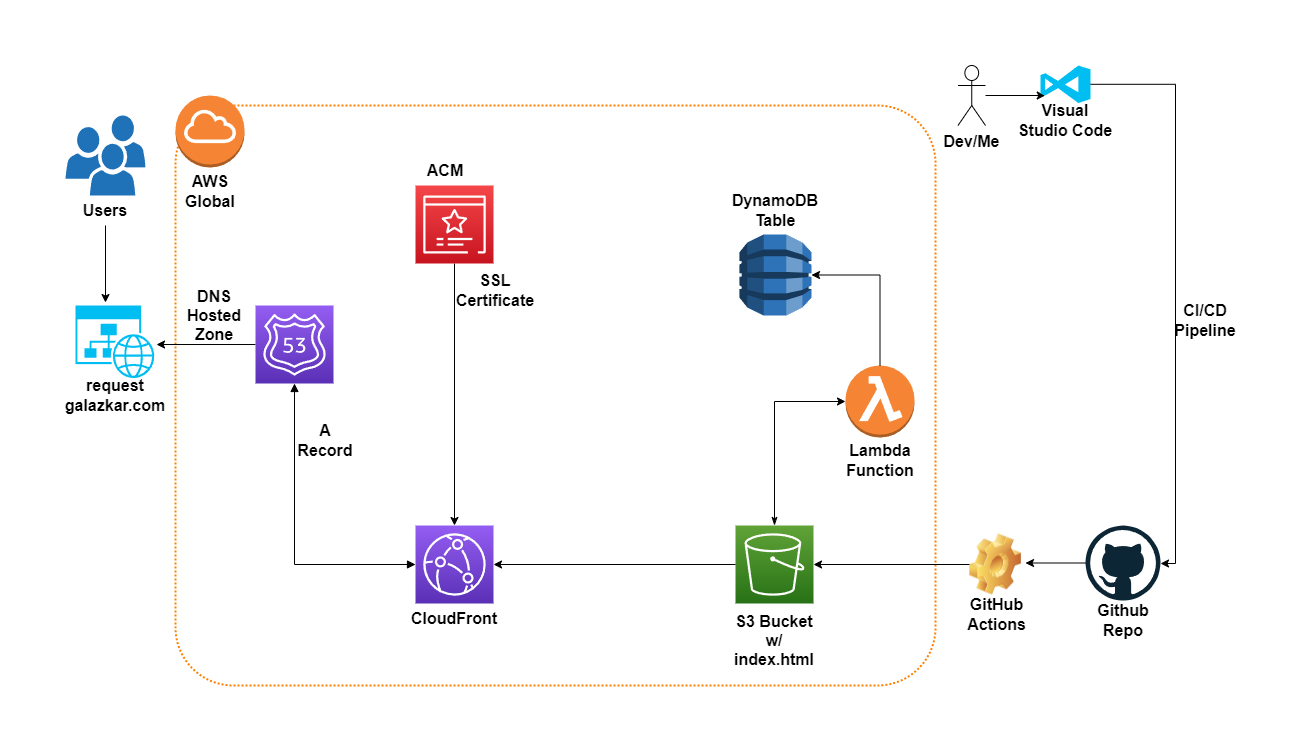Click the ACM certificate icon

point(455,224)
